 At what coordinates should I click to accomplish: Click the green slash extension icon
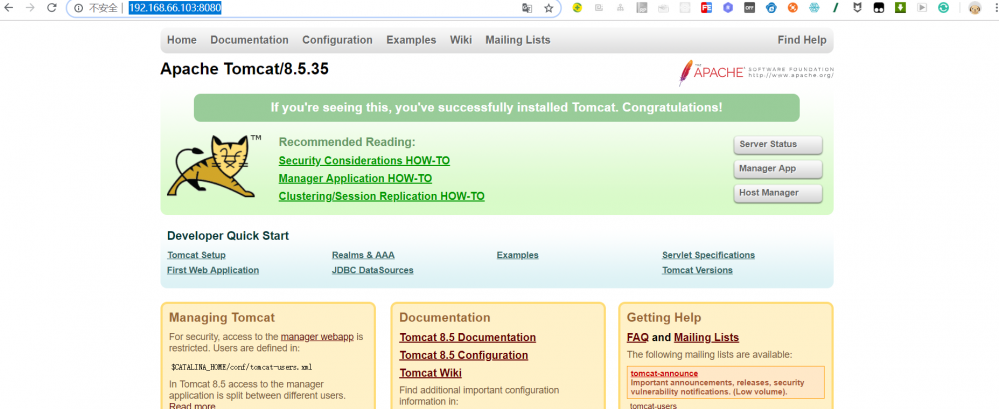tap(835, 8)
